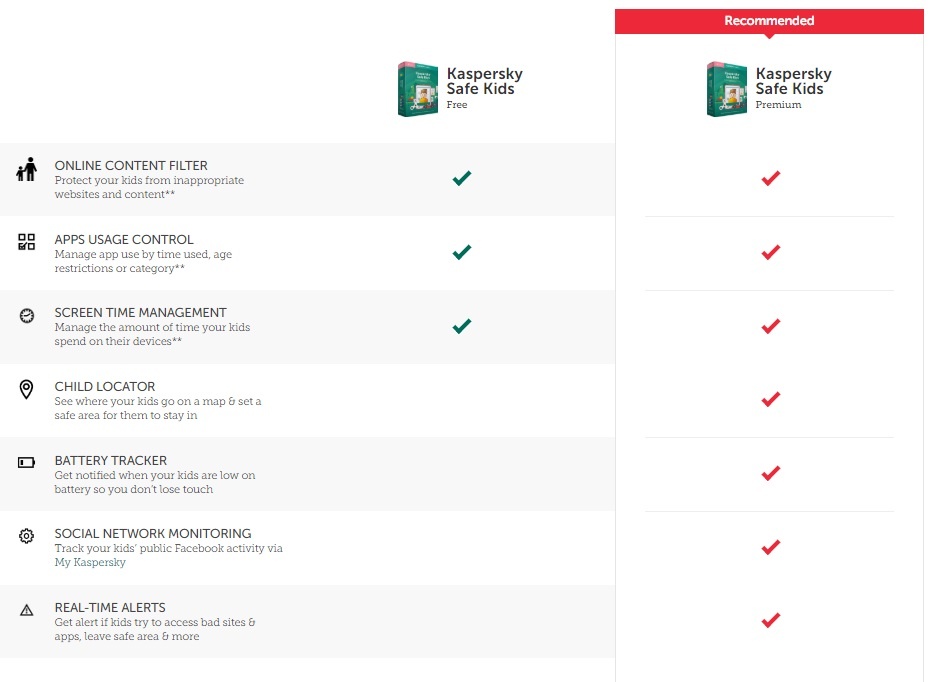Click the Screen Time Management clock icon

(x=27, y=315)
